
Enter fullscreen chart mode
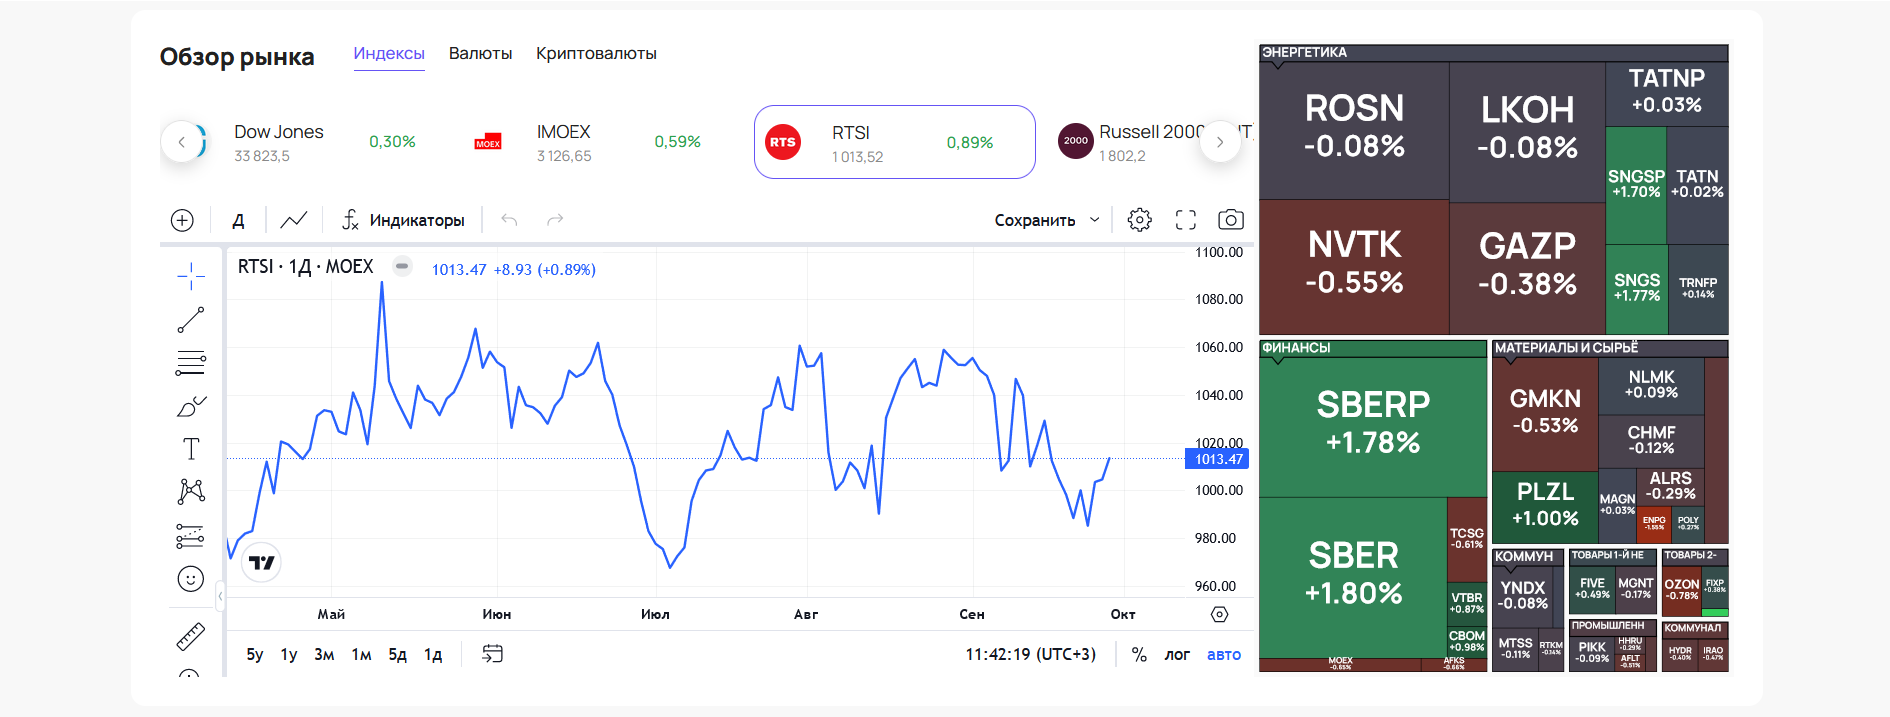[x=1185, y=220]
